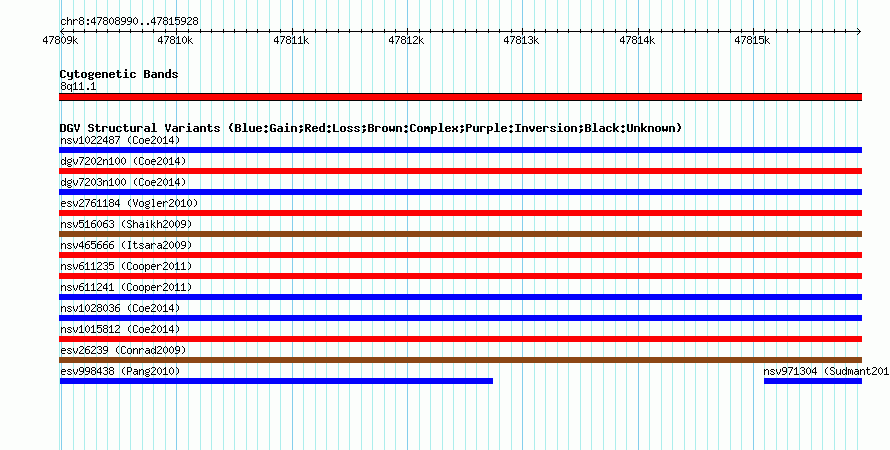Click the 47809k ruler position
Image resolution: width=890 pixels, height=450 pixels.
[x=60, y=40]
